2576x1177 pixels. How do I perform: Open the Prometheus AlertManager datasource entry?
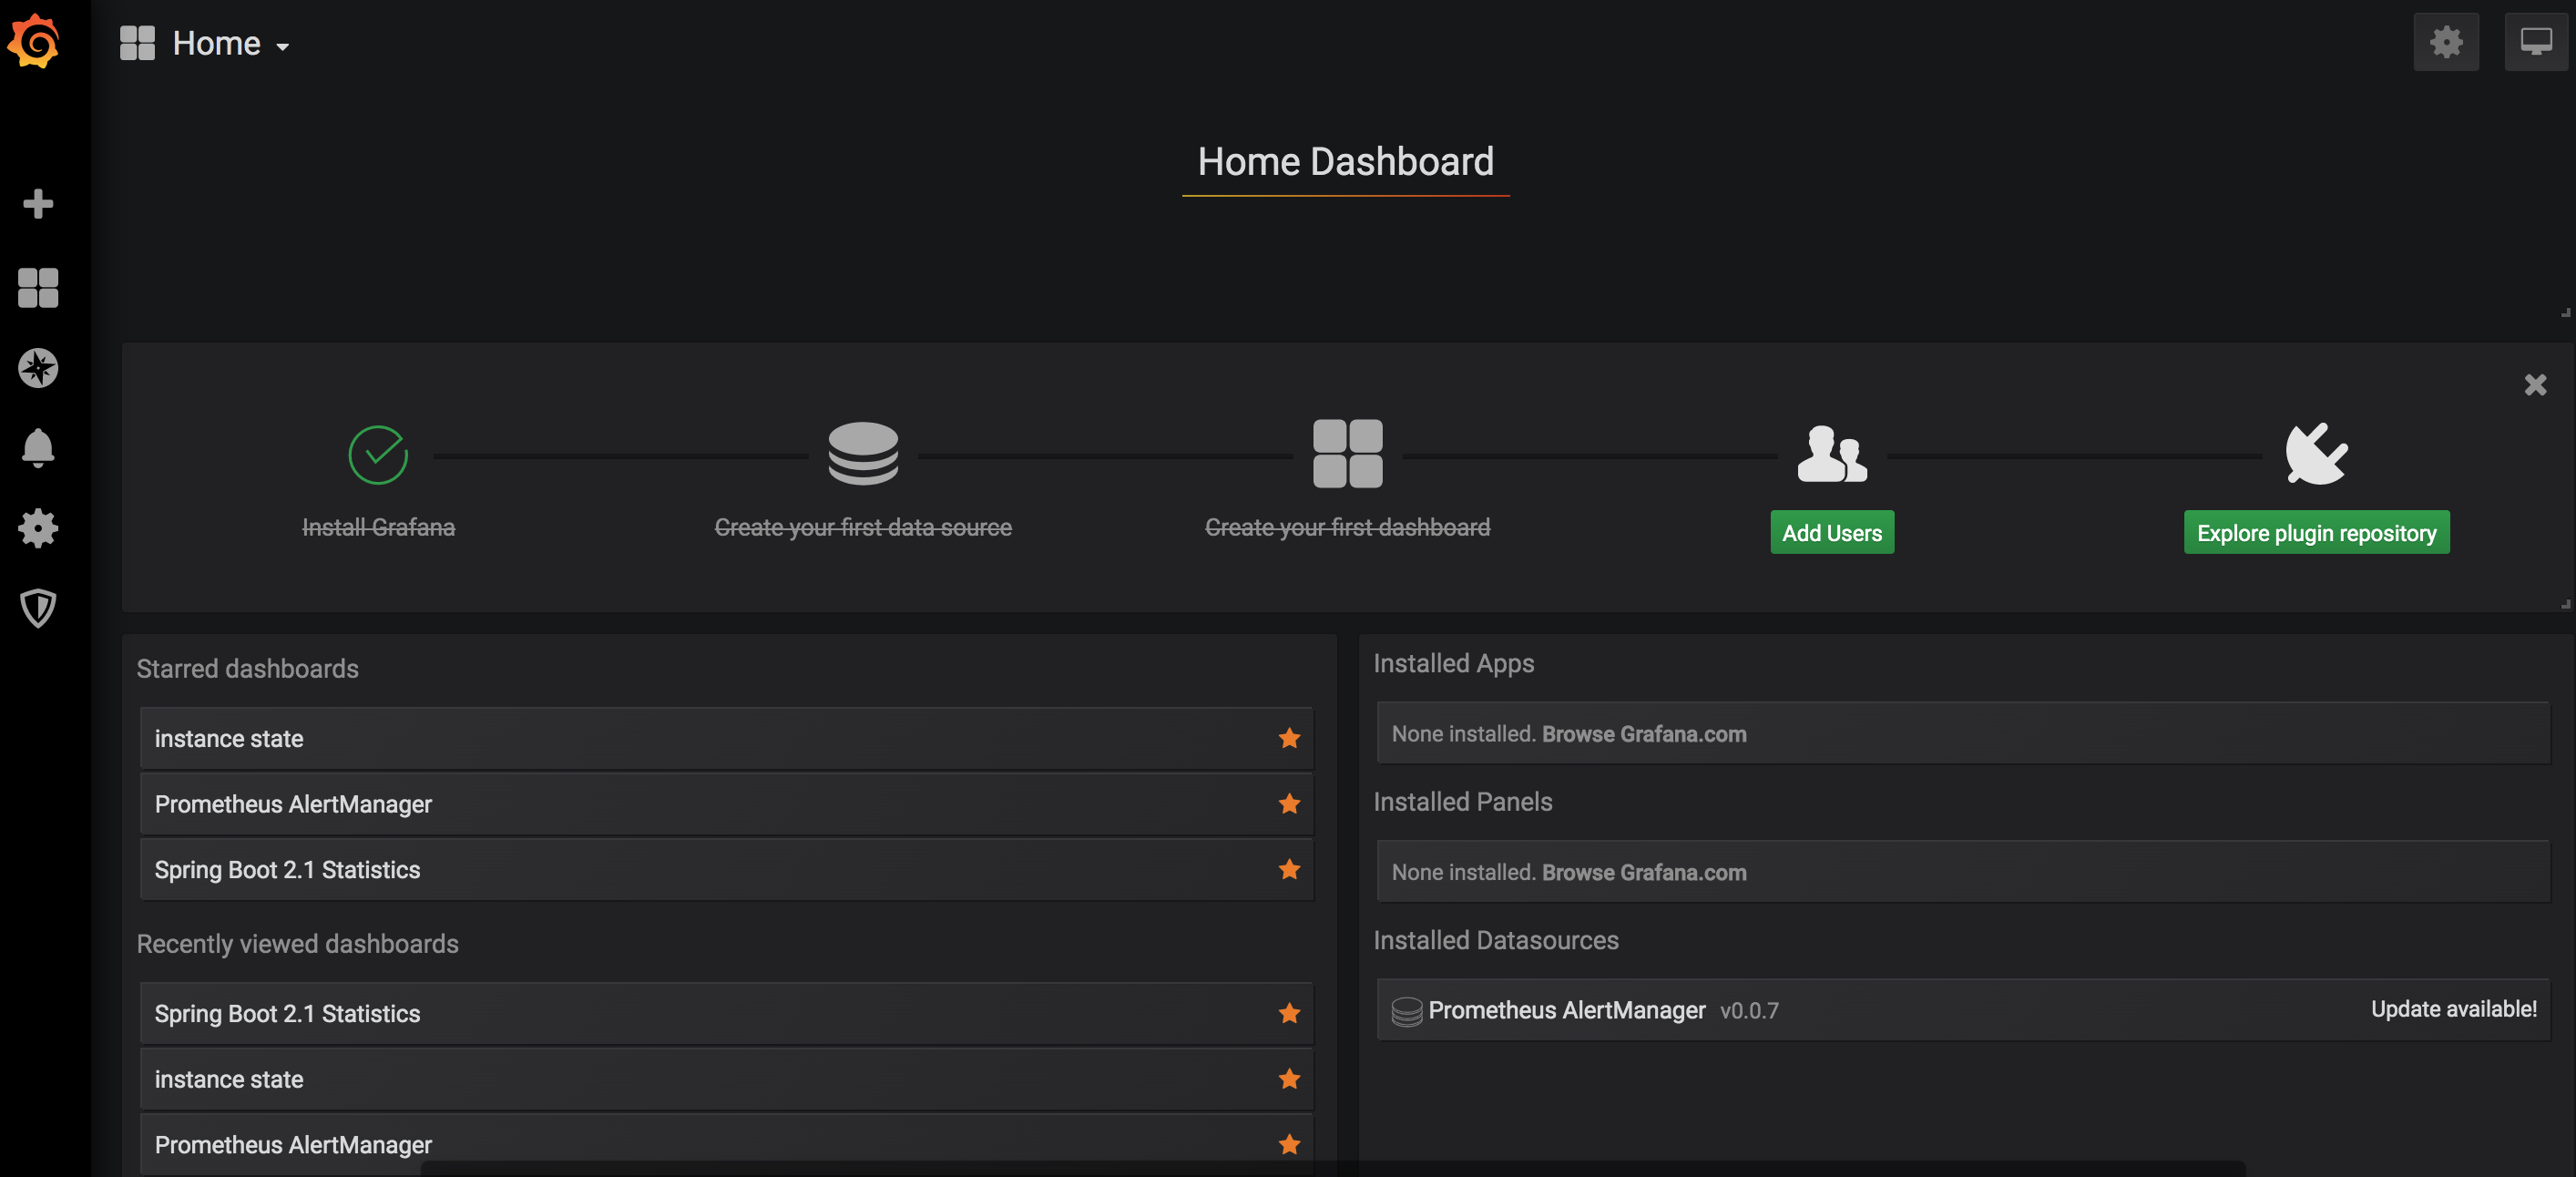pos(1566,1010)
